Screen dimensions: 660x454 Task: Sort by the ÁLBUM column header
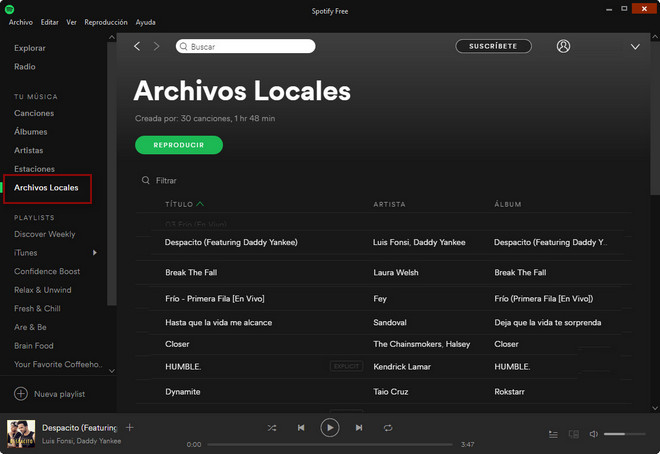coord(508,204)
